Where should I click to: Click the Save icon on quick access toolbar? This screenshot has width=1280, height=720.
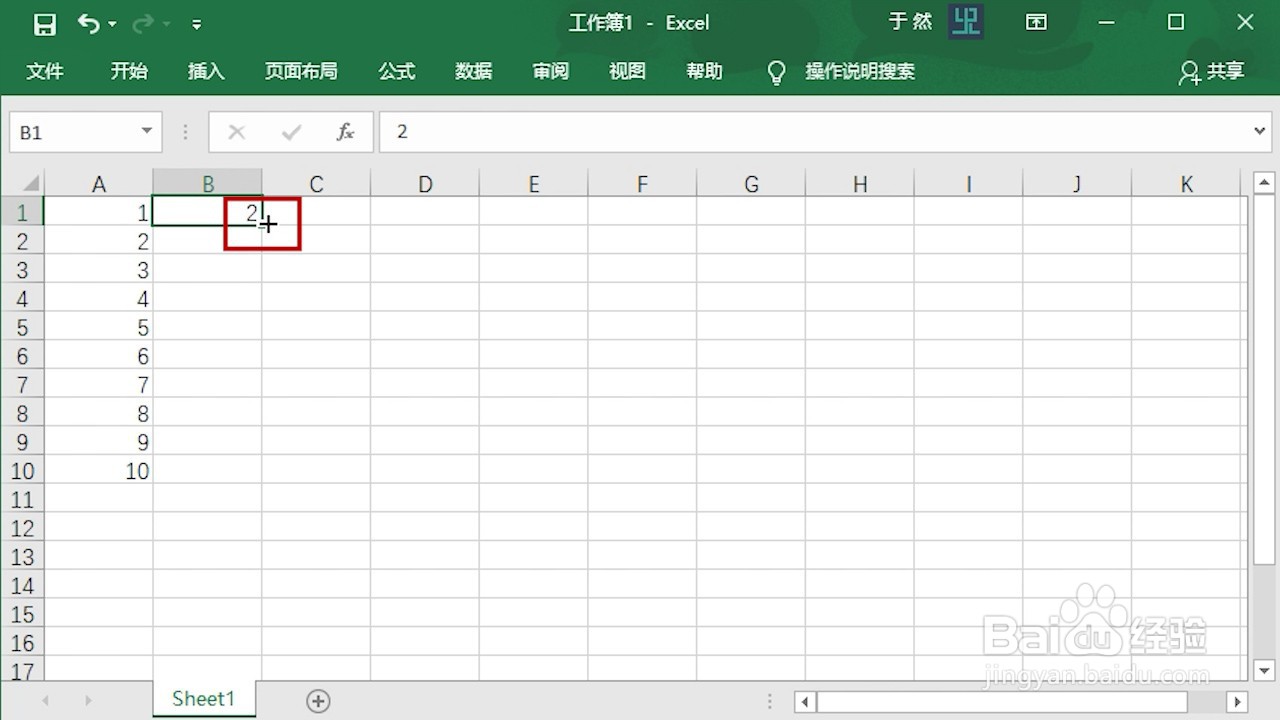click(x=44, y=22)
